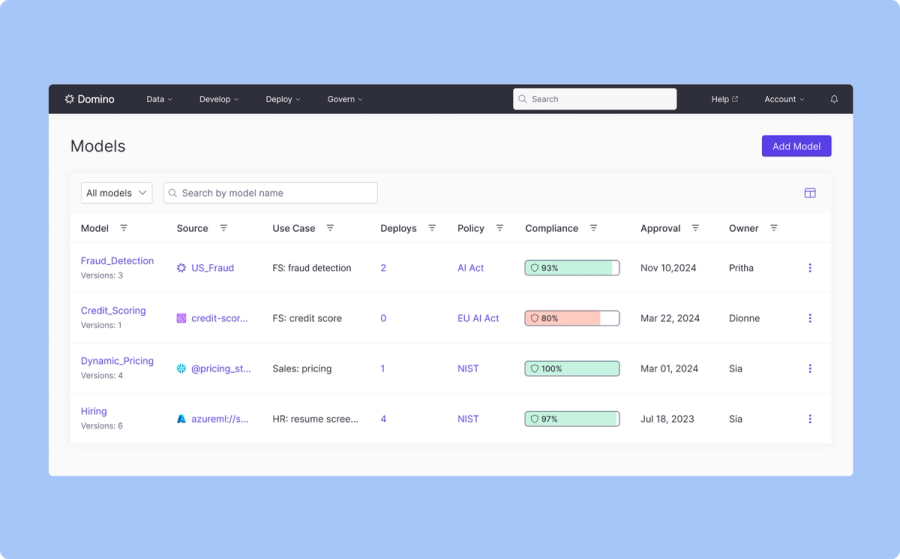Click the Add Model button

pyautogui.click(x=796, y=146)
